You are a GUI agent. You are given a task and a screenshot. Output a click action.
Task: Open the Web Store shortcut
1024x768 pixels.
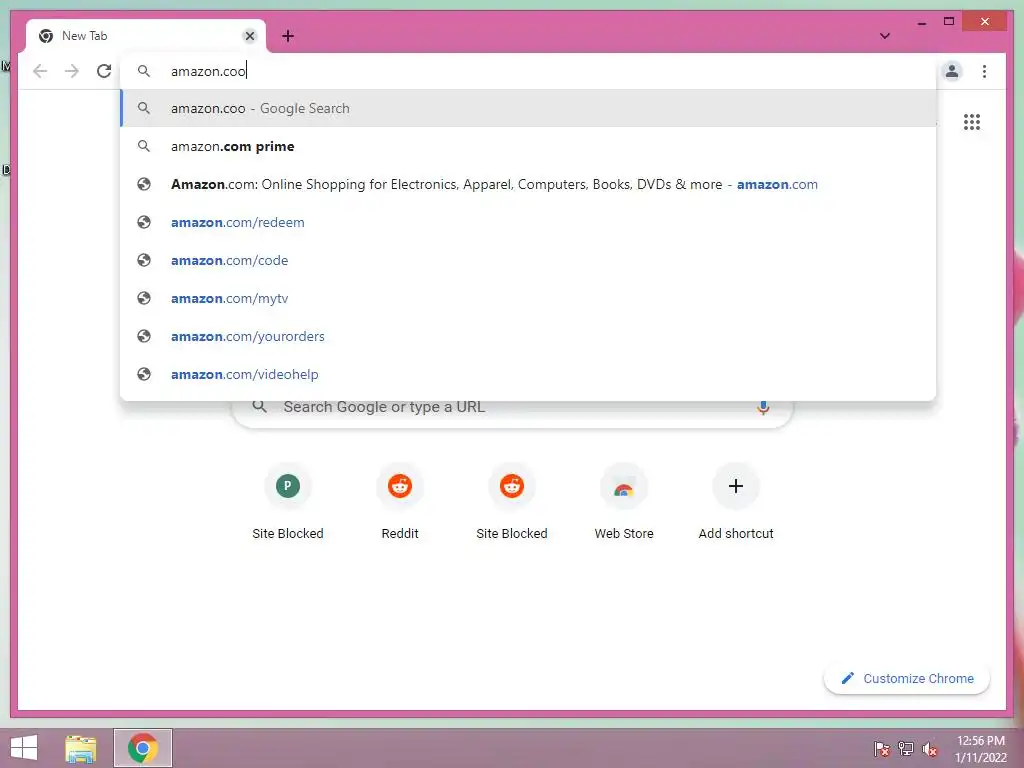pos(624,503)
